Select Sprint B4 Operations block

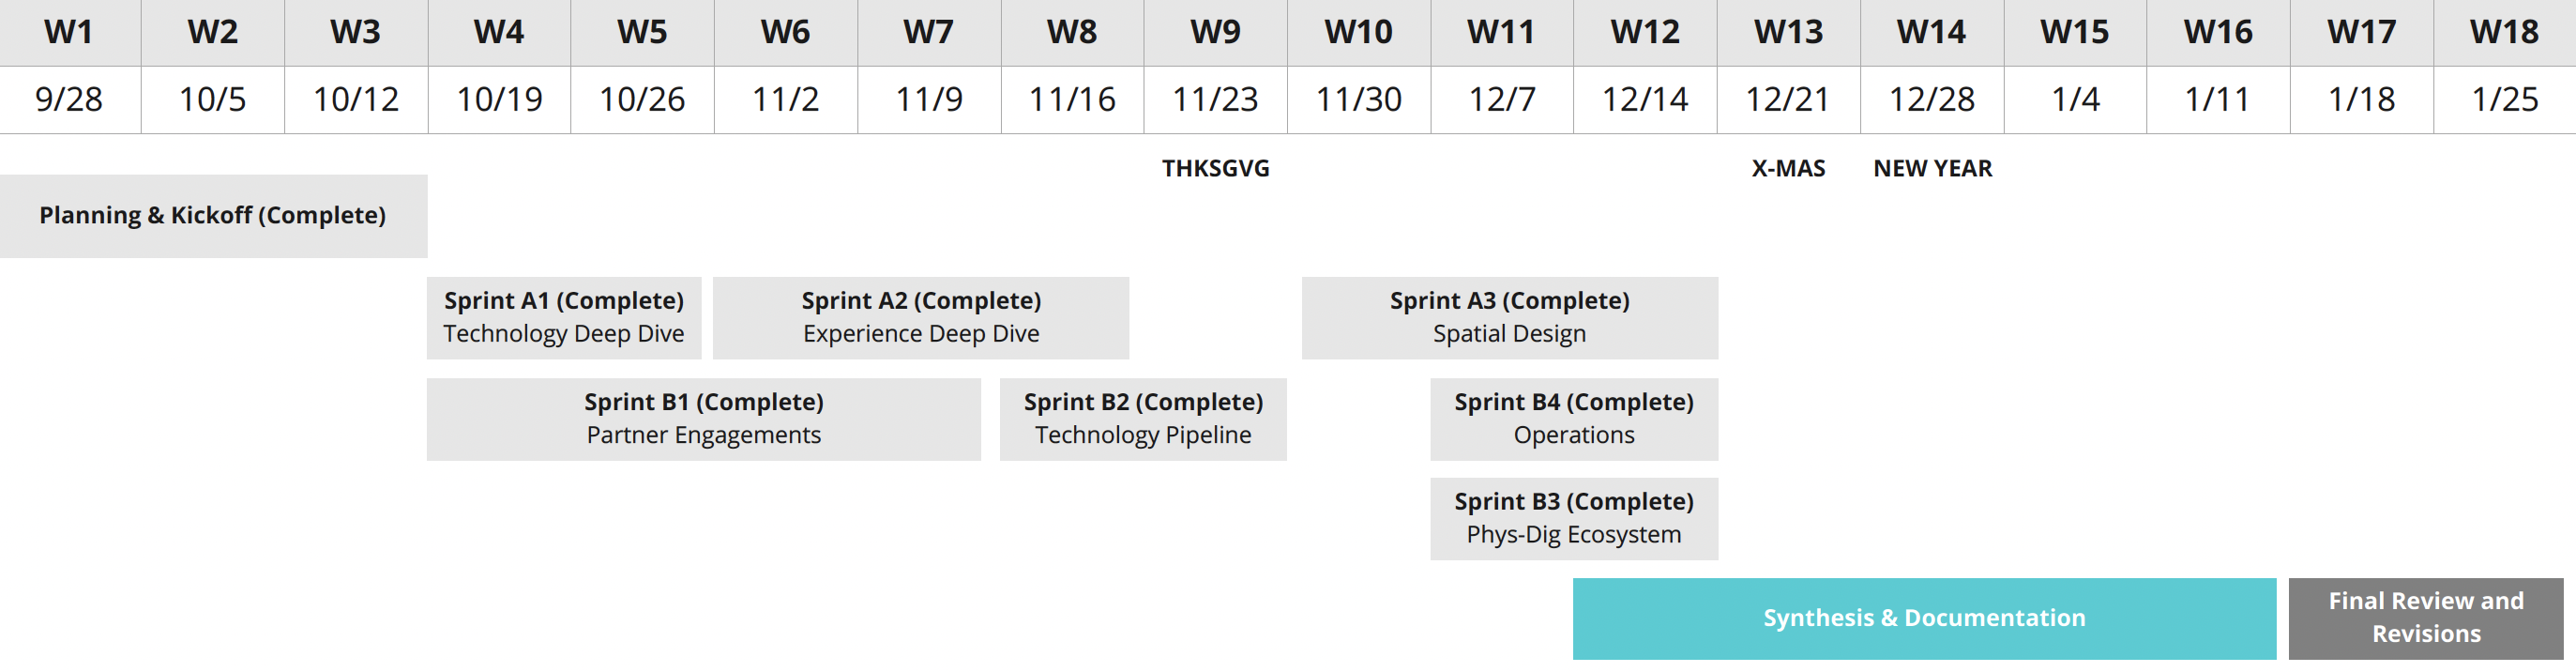pyautogui.click(x=1574, y=419)
